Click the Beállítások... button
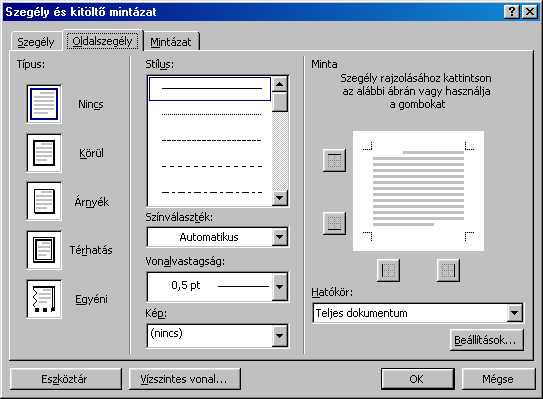The image size is (543, 399). [x=487, y=340]
